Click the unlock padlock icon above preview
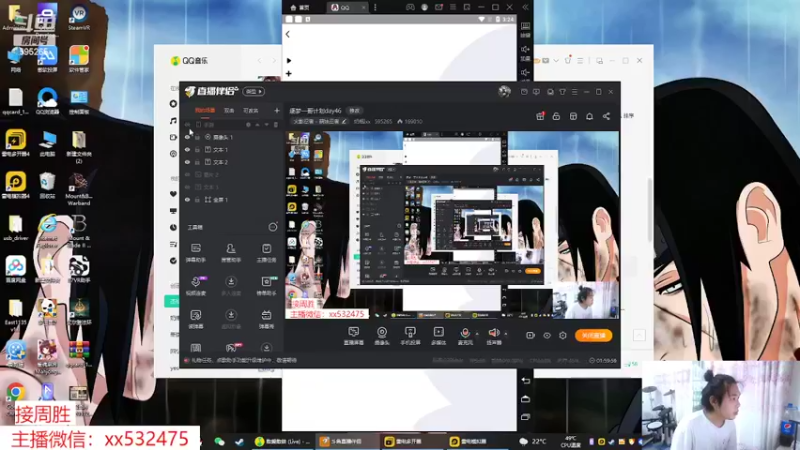The width and height of the screenshot is (800, 450). (x=556, y=116)
